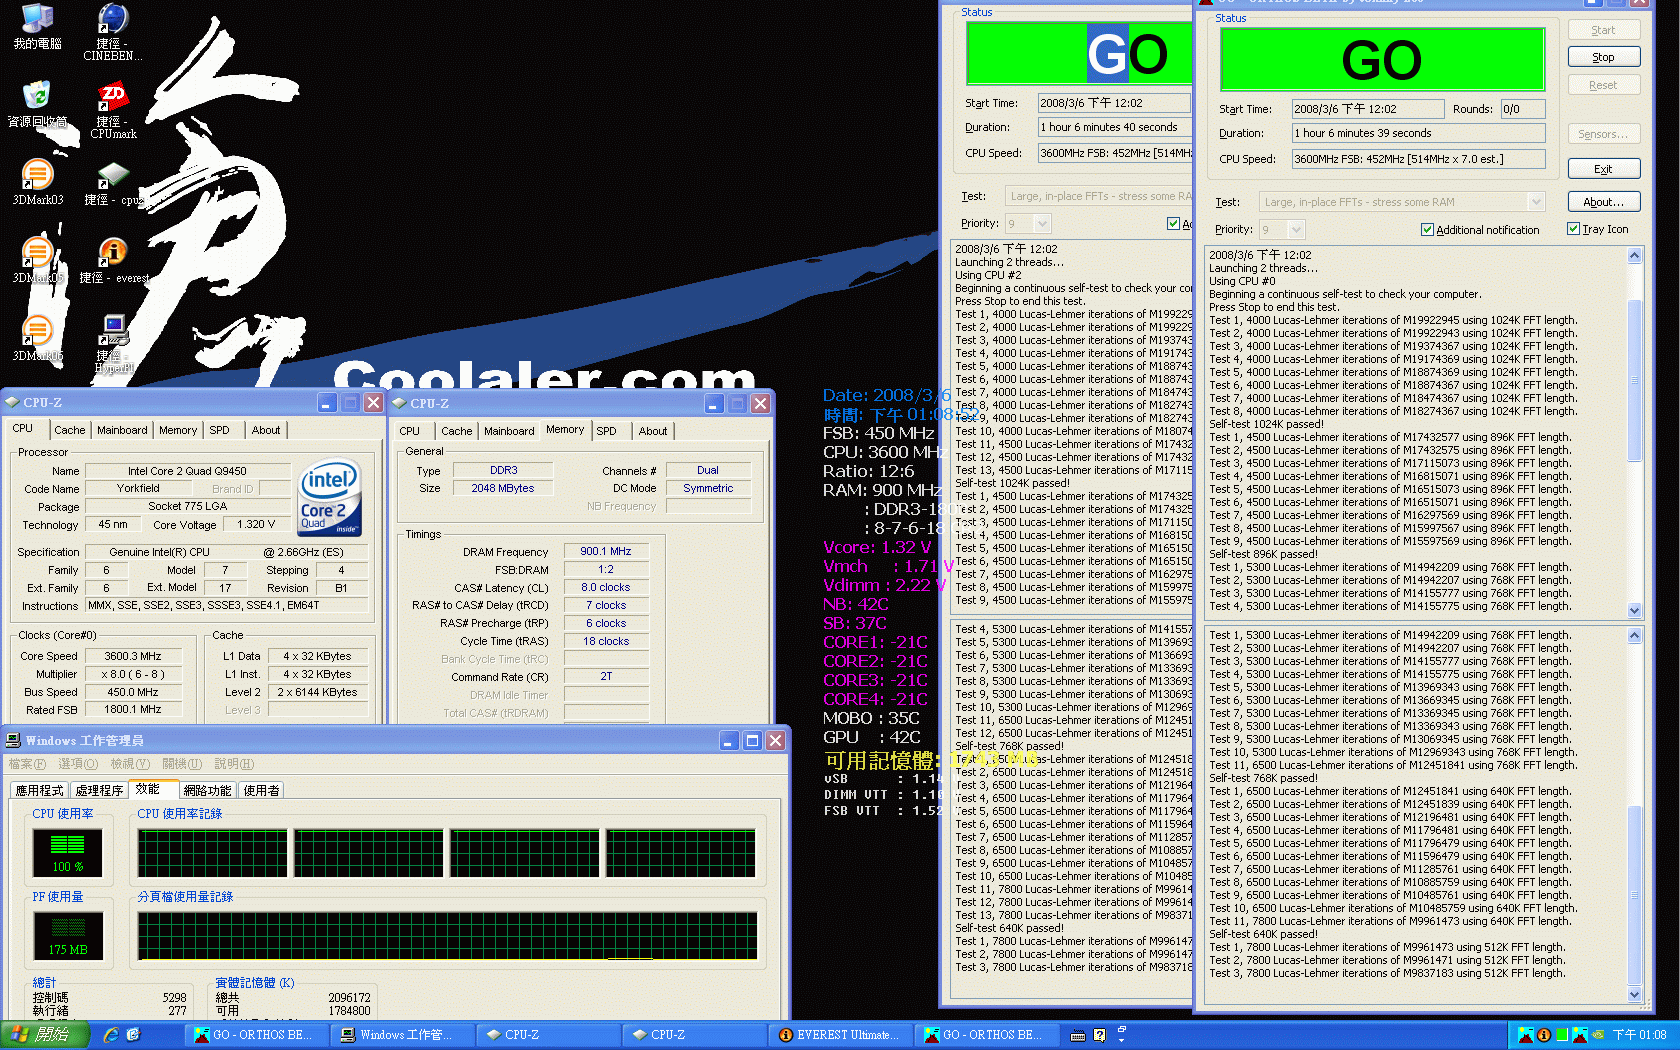The image size is (1680, 1050).
Task: Open the Recycle Bin (資源回收筒) desktop icon
Action: tap(37, 104)
